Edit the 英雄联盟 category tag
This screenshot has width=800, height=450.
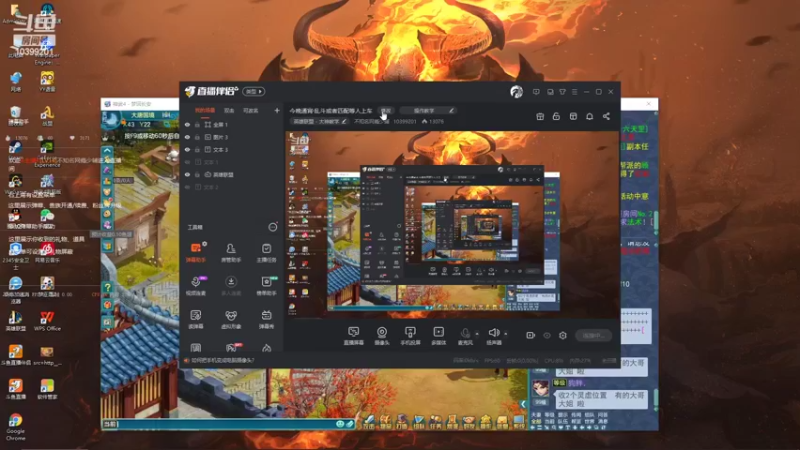tap(319, 121)
